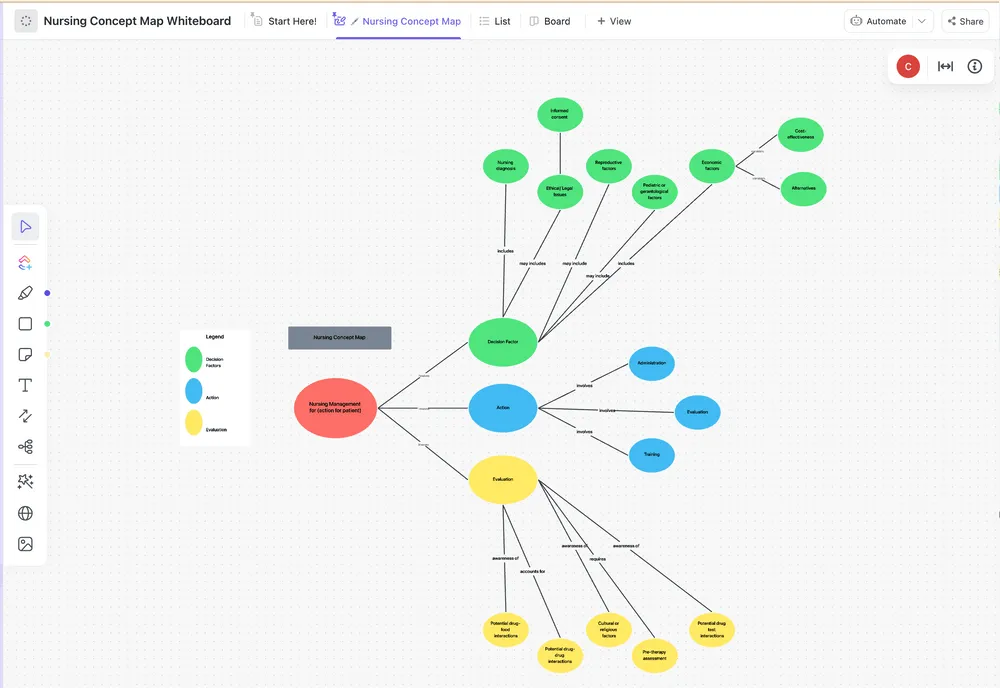
Task: Open the whiteboard info icon
Action: point(974,66)
